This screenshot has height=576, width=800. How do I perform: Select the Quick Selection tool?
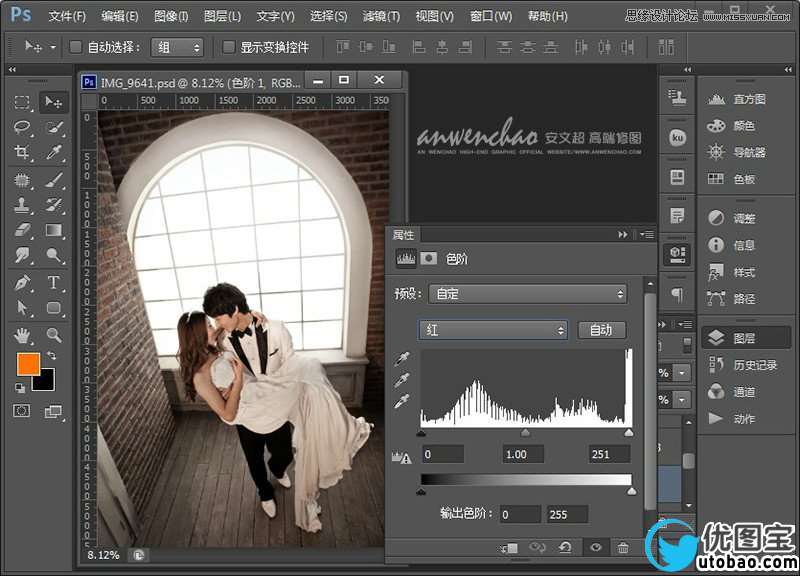point(54,127)
